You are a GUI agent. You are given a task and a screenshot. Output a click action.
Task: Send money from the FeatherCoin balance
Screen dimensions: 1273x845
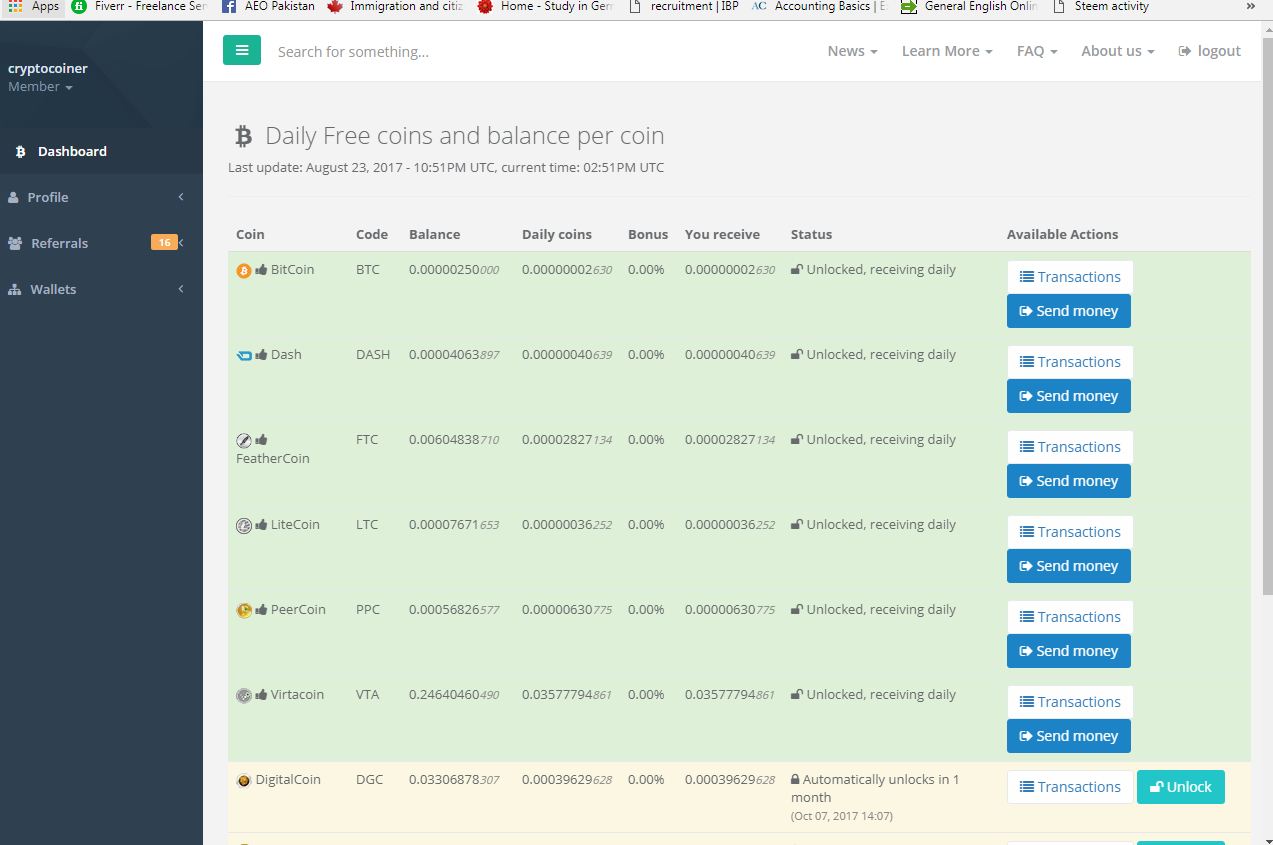(x=1069, y=481)
